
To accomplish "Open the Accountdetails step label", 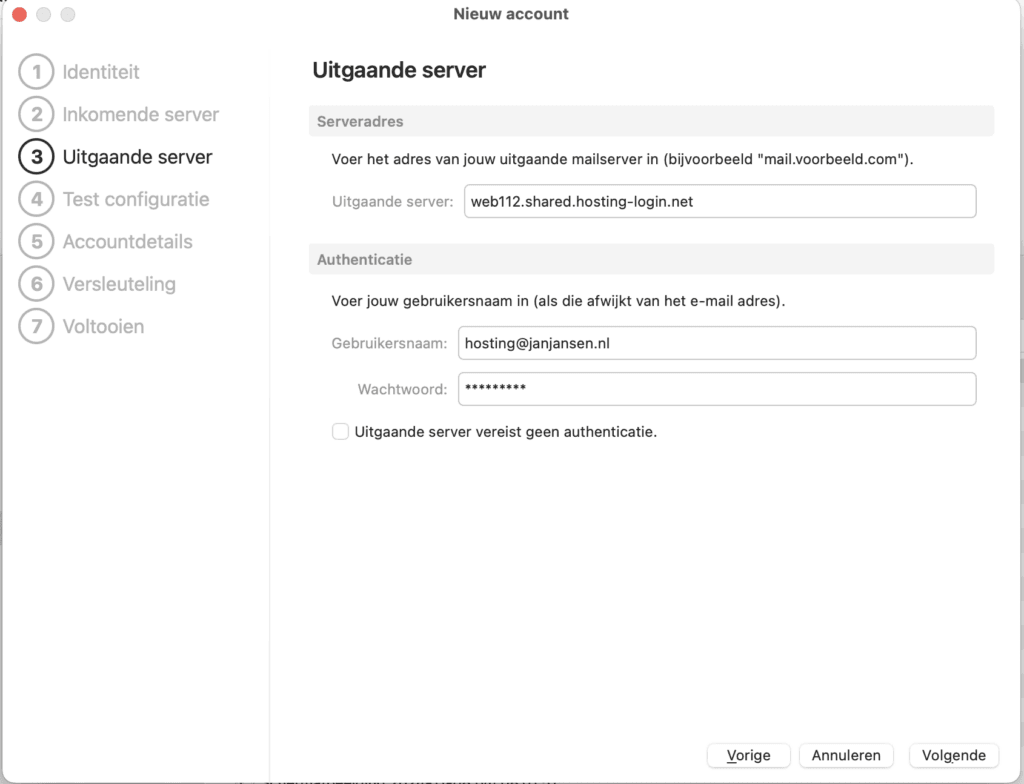I will pyautogui.click(x=127, y=241).
